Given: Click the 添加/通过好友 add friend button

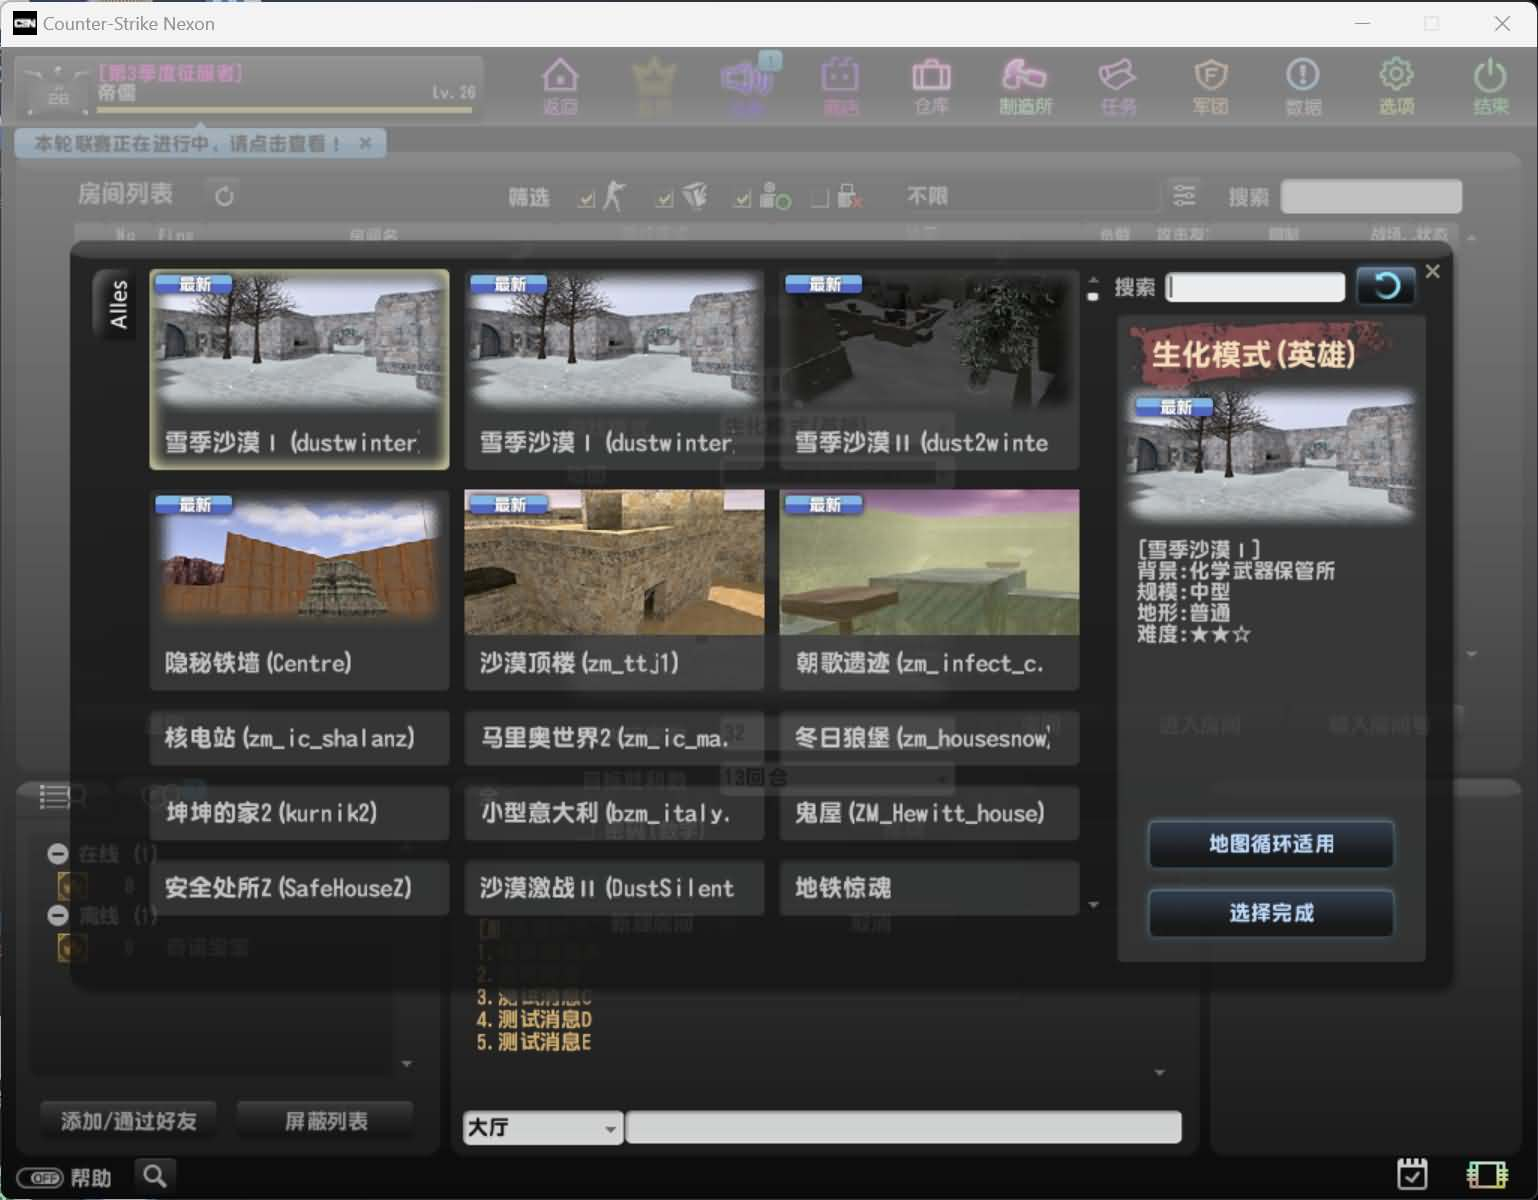Looking at the screenshot, I should [127, 1120].
